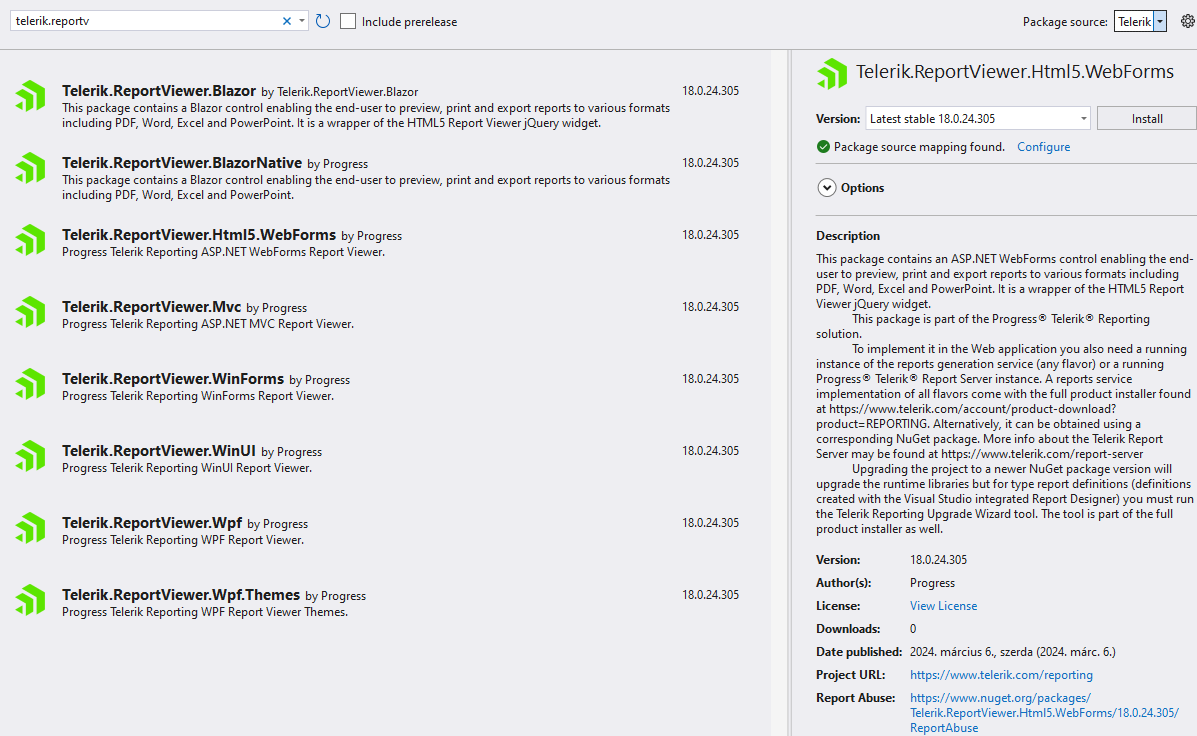This screenshot has height=736, width=1197.
Task: Clear the search box text
Action: coord(287,21)
